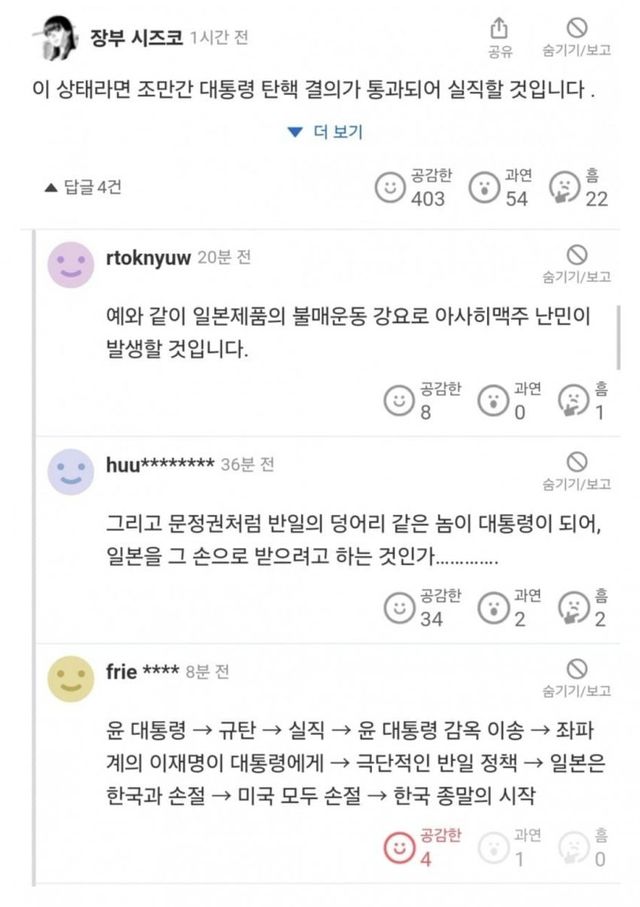Image resolution: width=640 pixels, height=907 pixels.
Task: React 공감한 smiley on main post (403)
Action: [x=390, y=187]
